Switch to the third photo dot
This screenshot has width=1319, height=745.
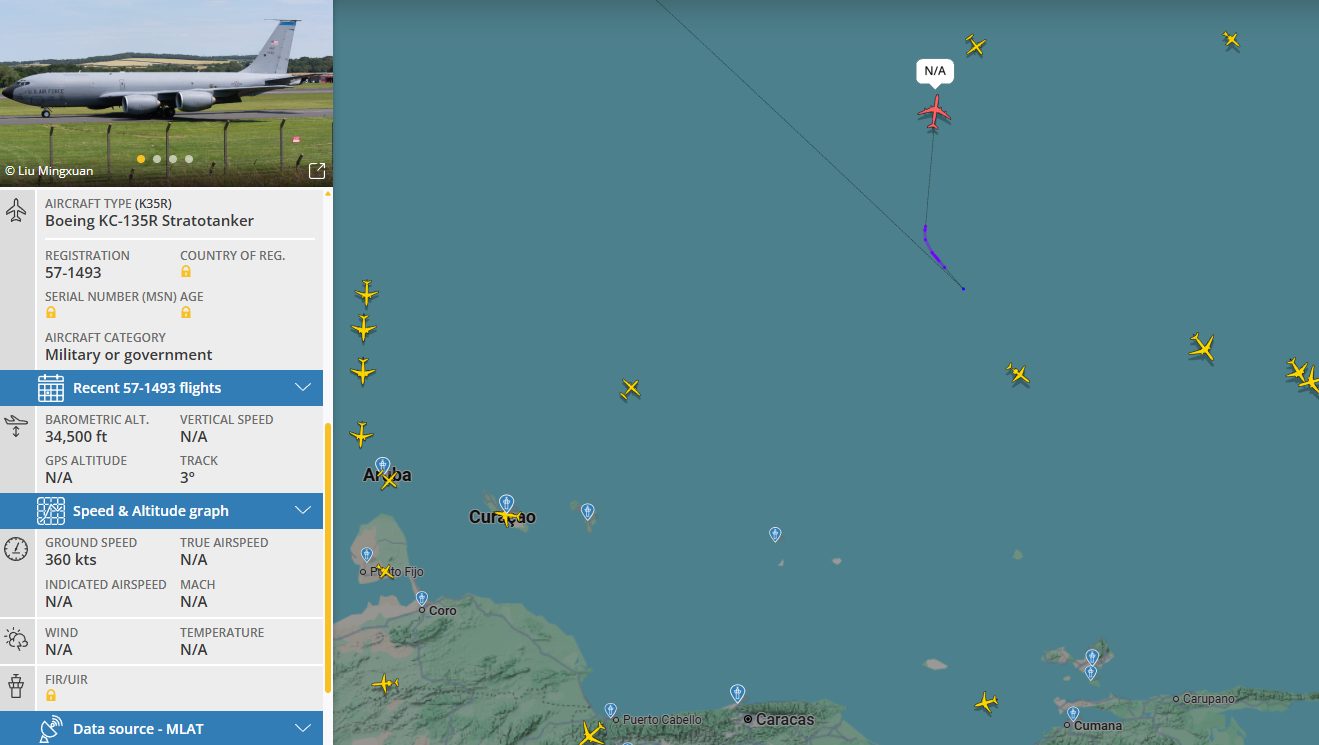click(x=173, y=159)
